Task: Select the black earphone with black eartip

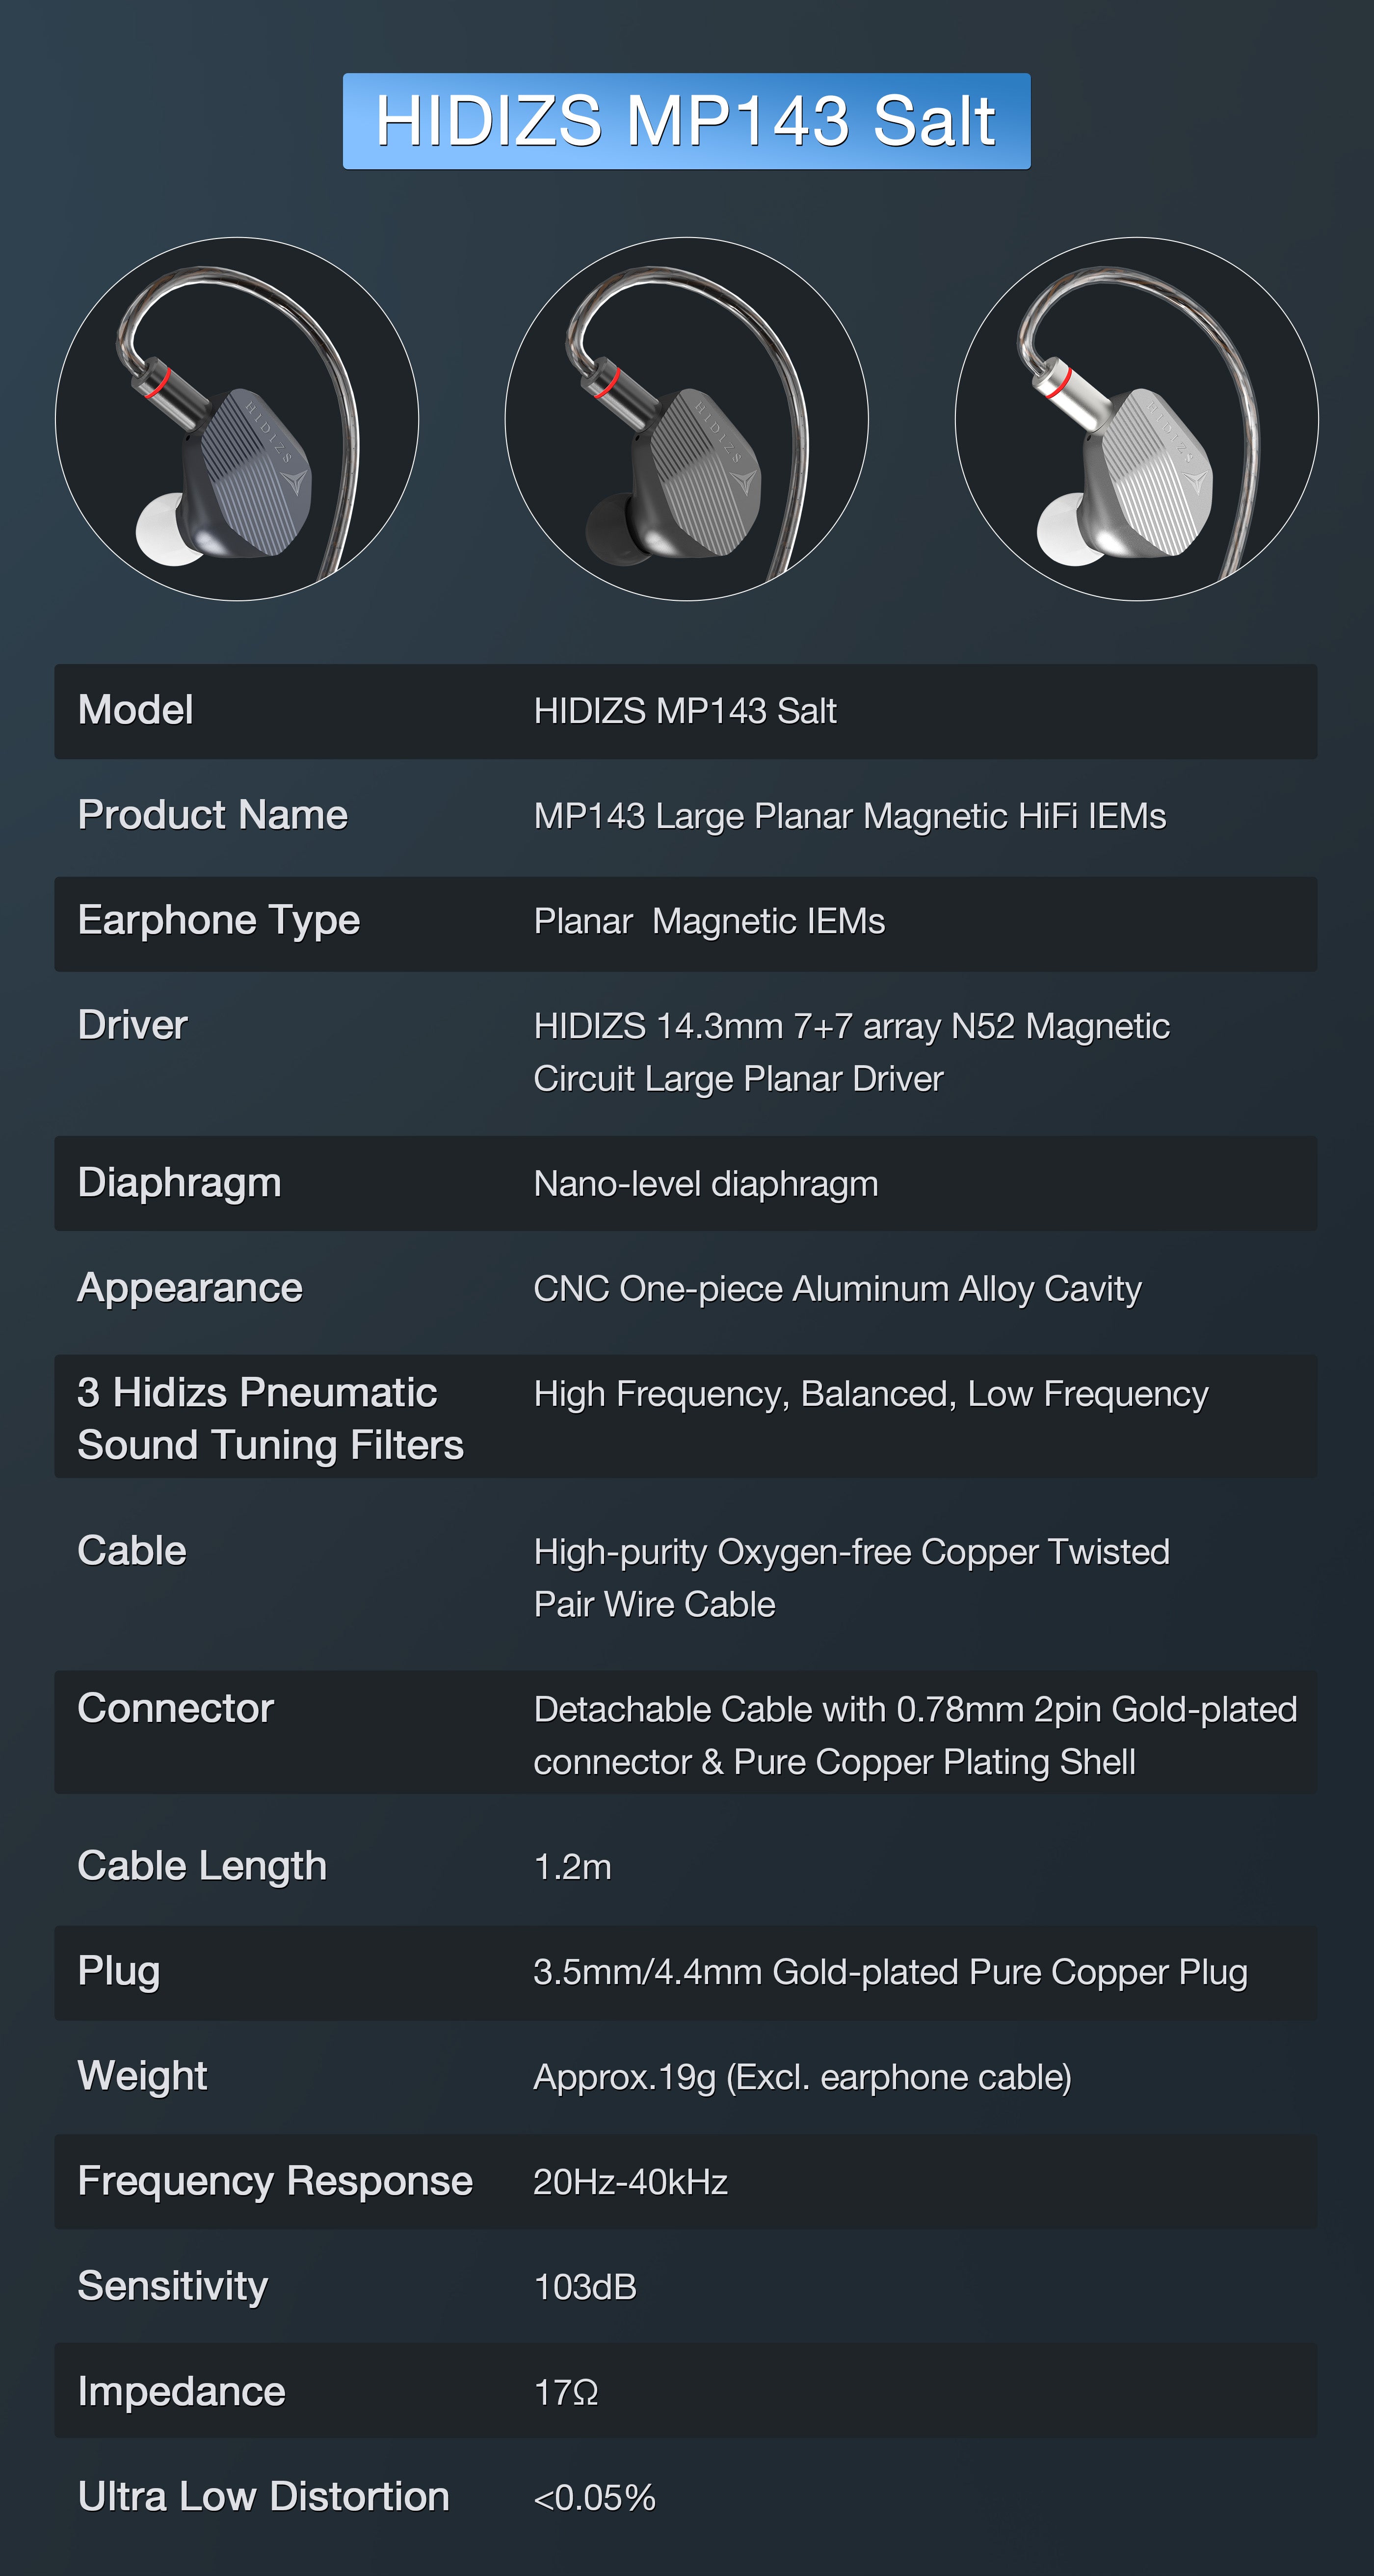Action: pos(686,419)
